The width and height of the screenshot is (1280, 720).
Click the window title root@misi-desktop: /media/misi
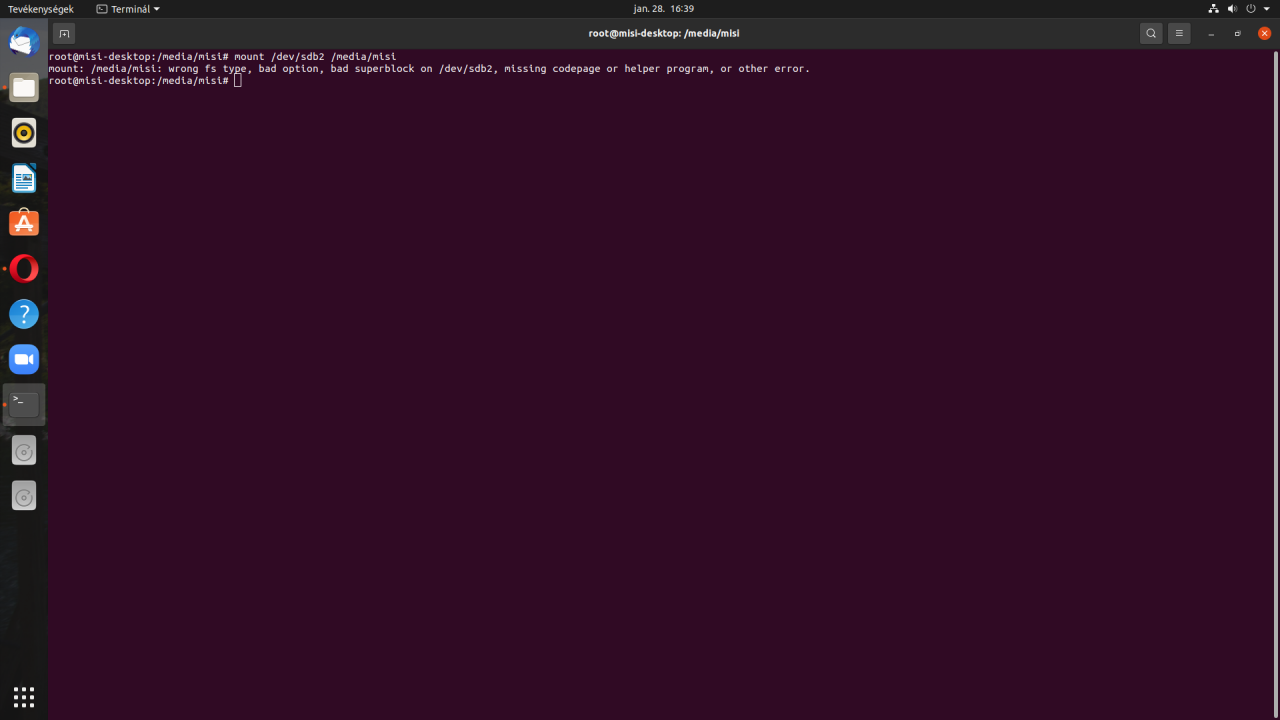coord(664,33)
